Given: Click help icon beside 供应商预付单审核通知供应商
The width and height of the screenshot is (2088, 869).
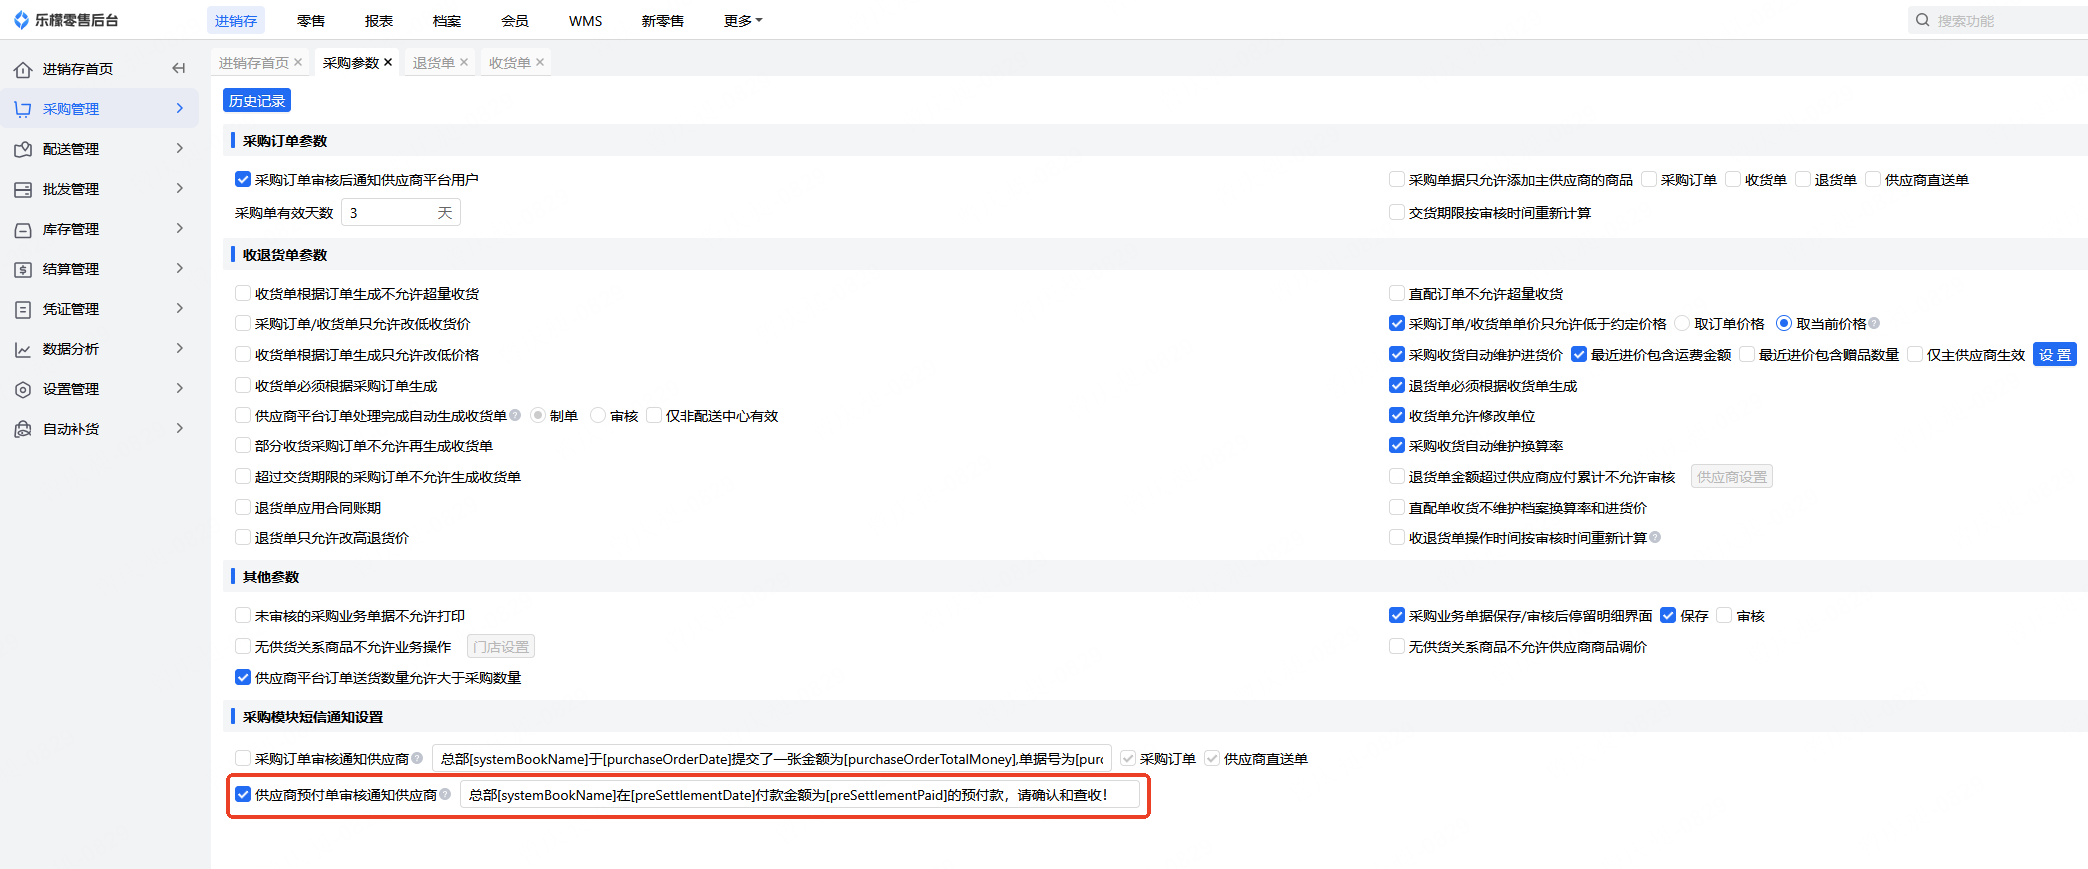Looking at the screenshot, I should pyautogui.click(x=445, y=794).
